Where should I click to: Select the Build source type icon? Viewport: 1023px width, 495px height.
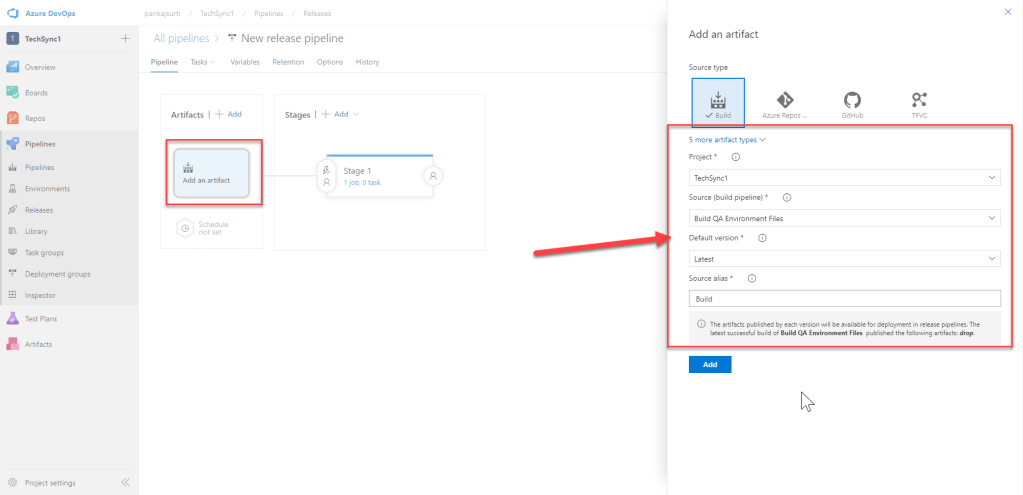pyautogui.click(x=717, y=104)
